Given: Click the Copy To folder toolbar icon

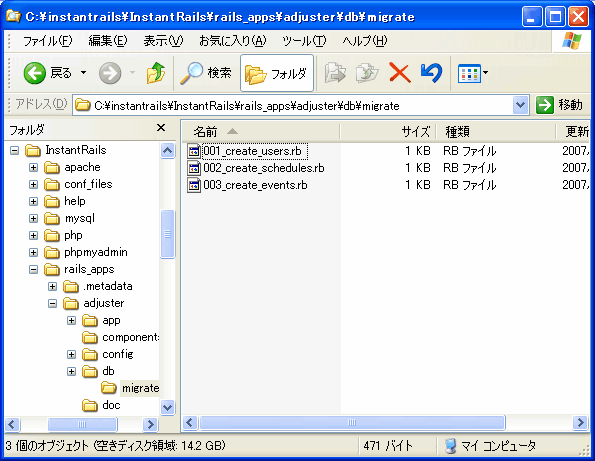Looking at the screenshot, I should [x=367, y=73].
